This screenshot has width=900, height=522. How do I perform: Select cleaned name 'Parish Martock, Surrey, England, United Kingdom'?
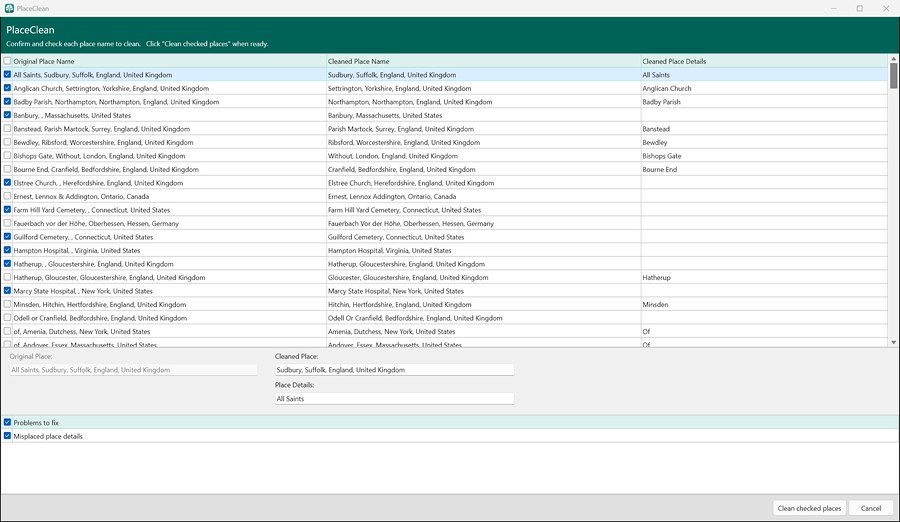(401, 129)
